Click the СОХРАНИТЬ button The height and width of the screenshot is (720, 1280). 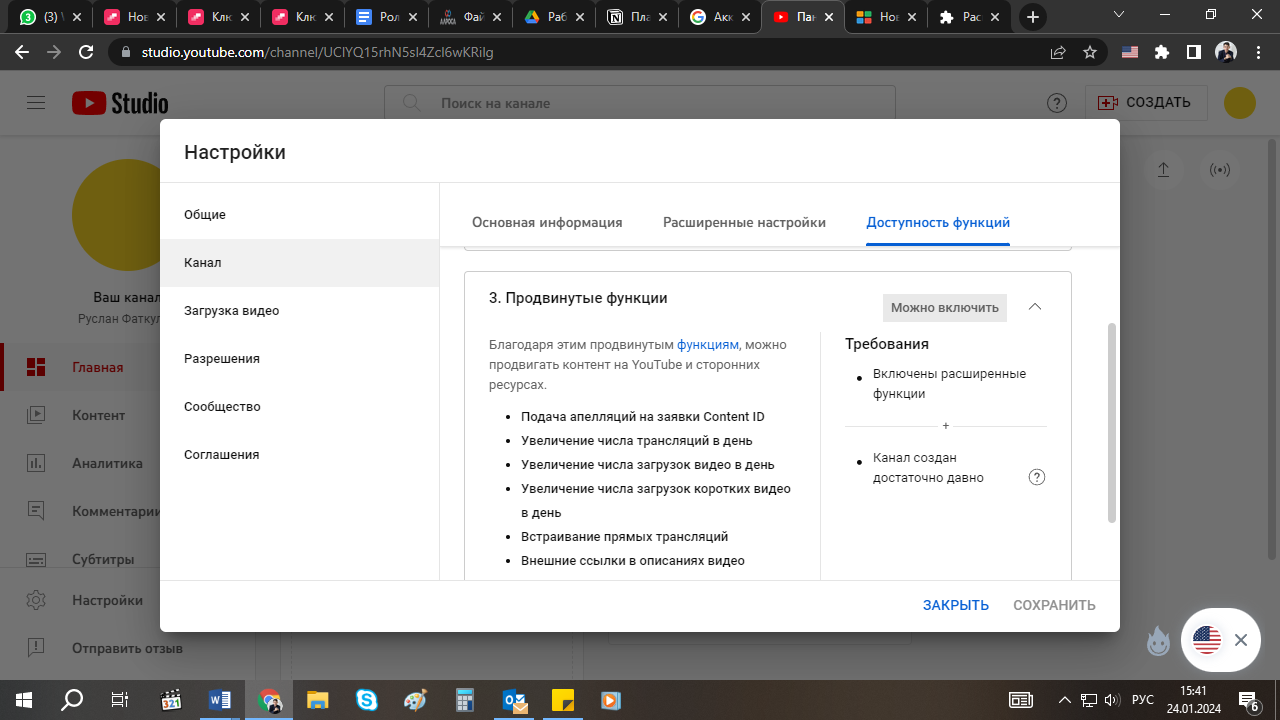click(1054, 605)
